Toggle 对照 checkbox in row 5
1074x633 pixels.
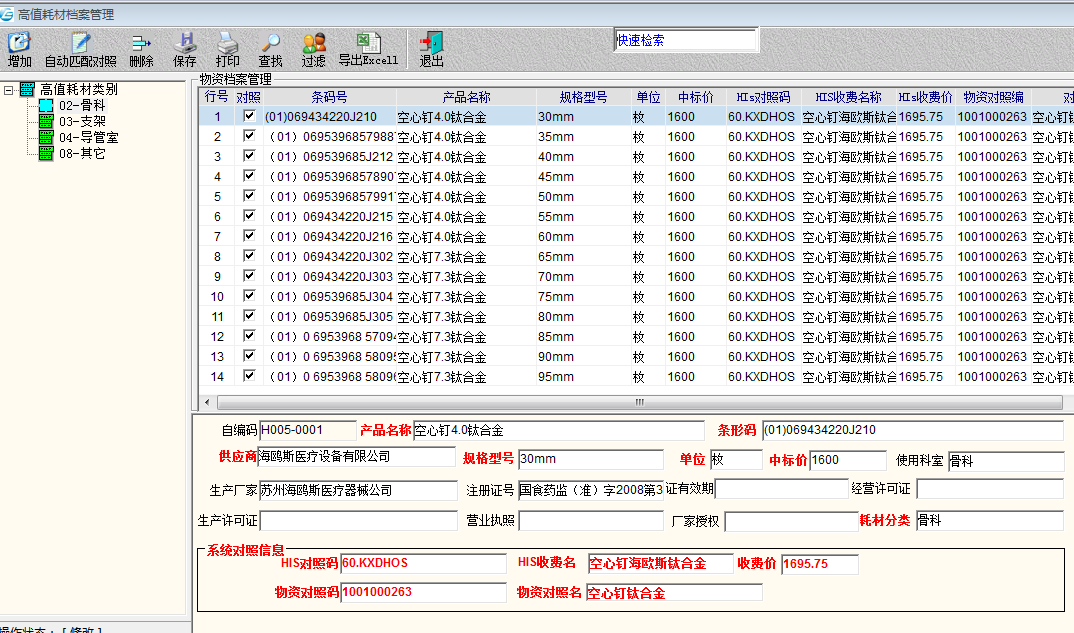point(249,196)
